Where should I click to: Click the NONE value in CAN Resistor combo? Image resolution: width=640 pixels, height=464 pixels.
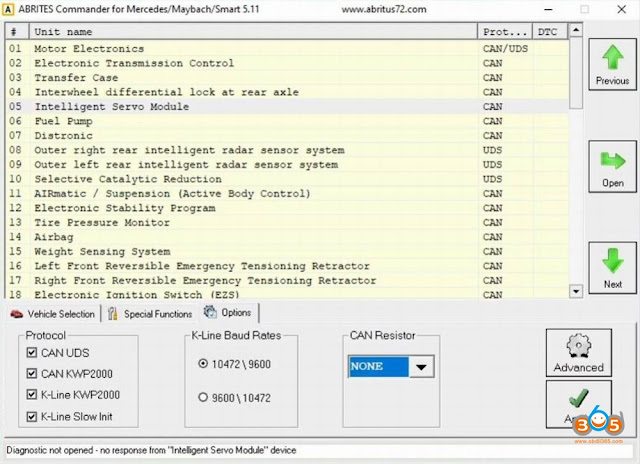[x=378, y=366]
